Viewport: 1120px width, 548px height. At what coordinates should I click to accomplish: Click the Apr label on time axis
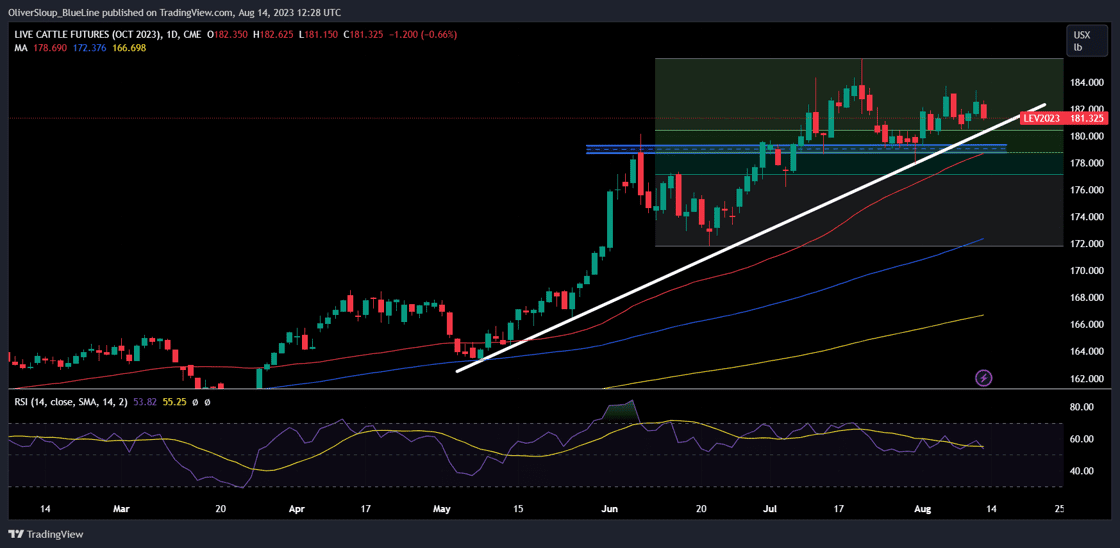point(296,509)
